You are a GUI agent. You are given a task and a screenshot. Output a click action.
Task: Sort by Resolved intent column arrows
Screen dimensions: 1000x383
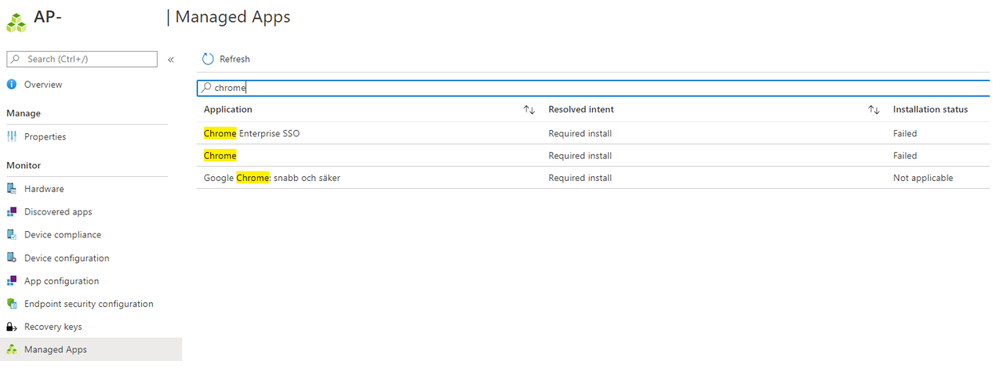click(x=874, y=110)
